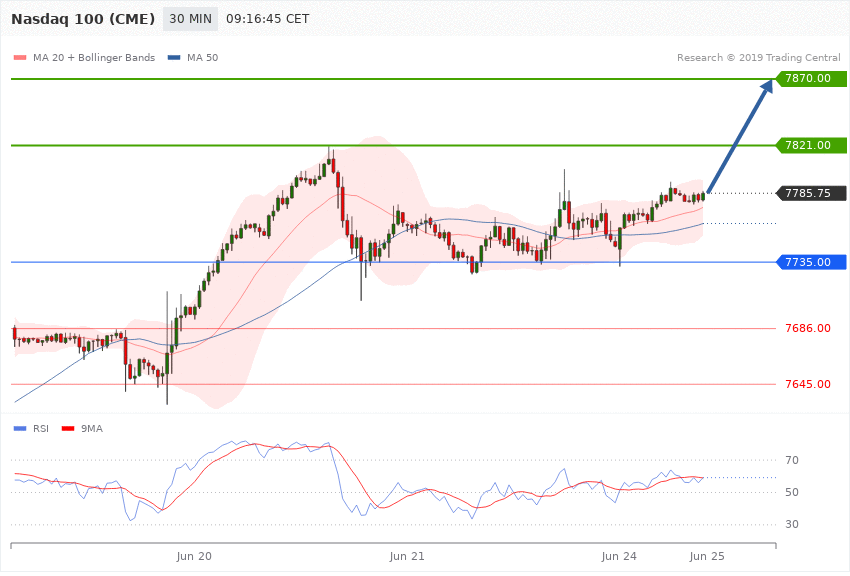Select the 7870.00 resistance price tag
Screen dimensions: 850x576
[x=812, y=79]
